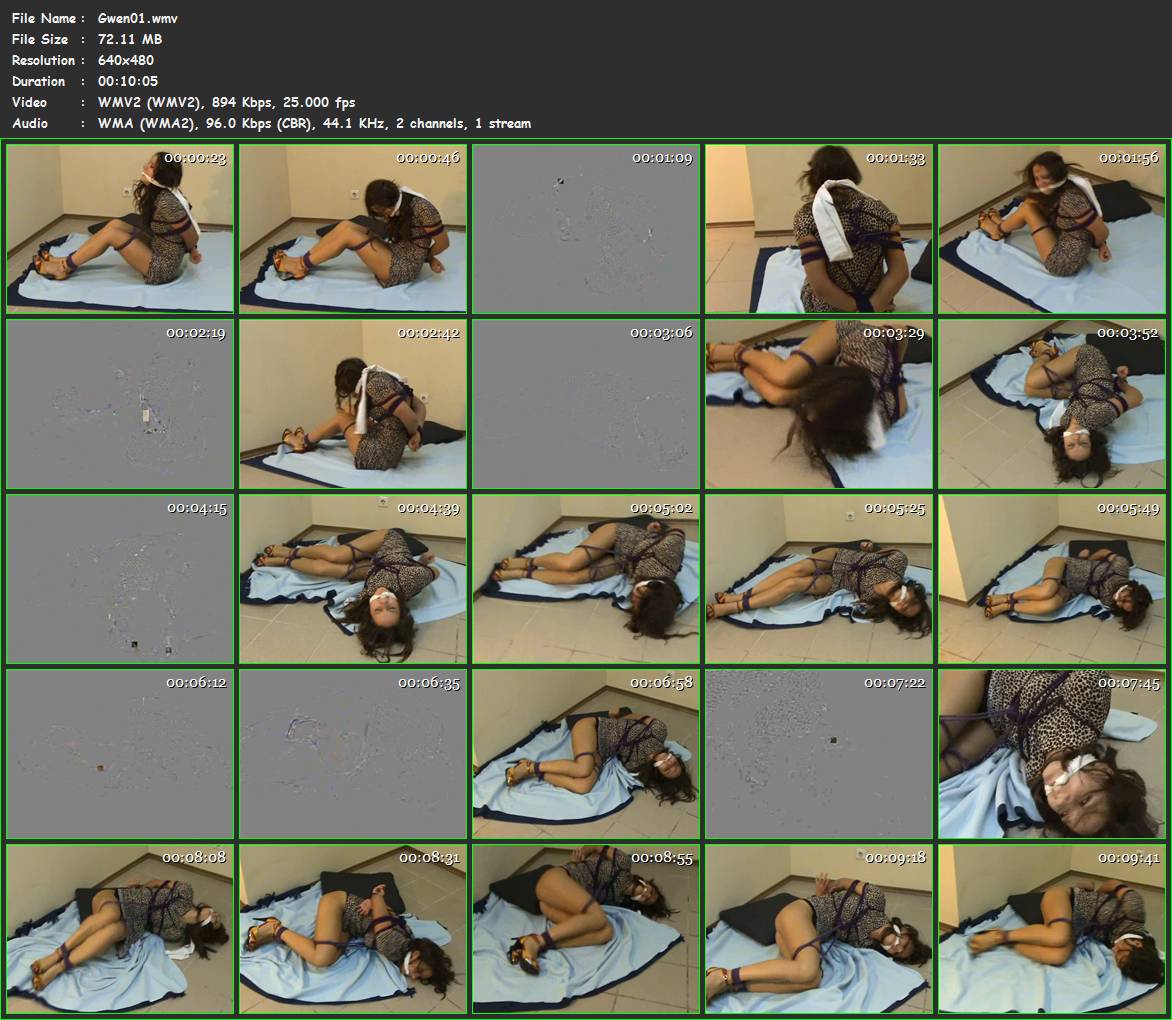Select the frame stamped 00:00:46
This screenshot has width=1172, height=1020.
[x=353, y=229]
